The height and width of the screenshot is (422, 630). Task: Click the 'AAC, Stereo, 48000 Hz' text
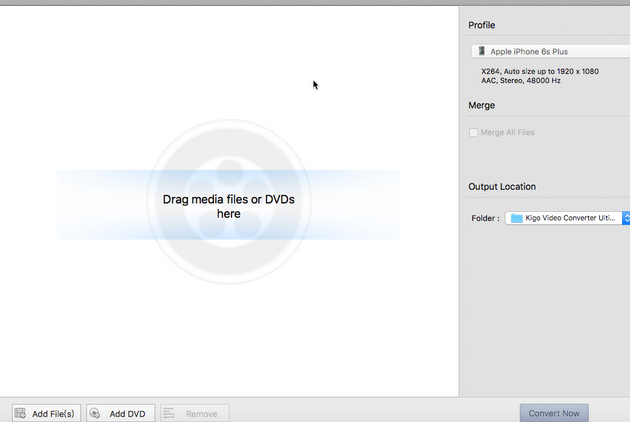tap(521, 80)
